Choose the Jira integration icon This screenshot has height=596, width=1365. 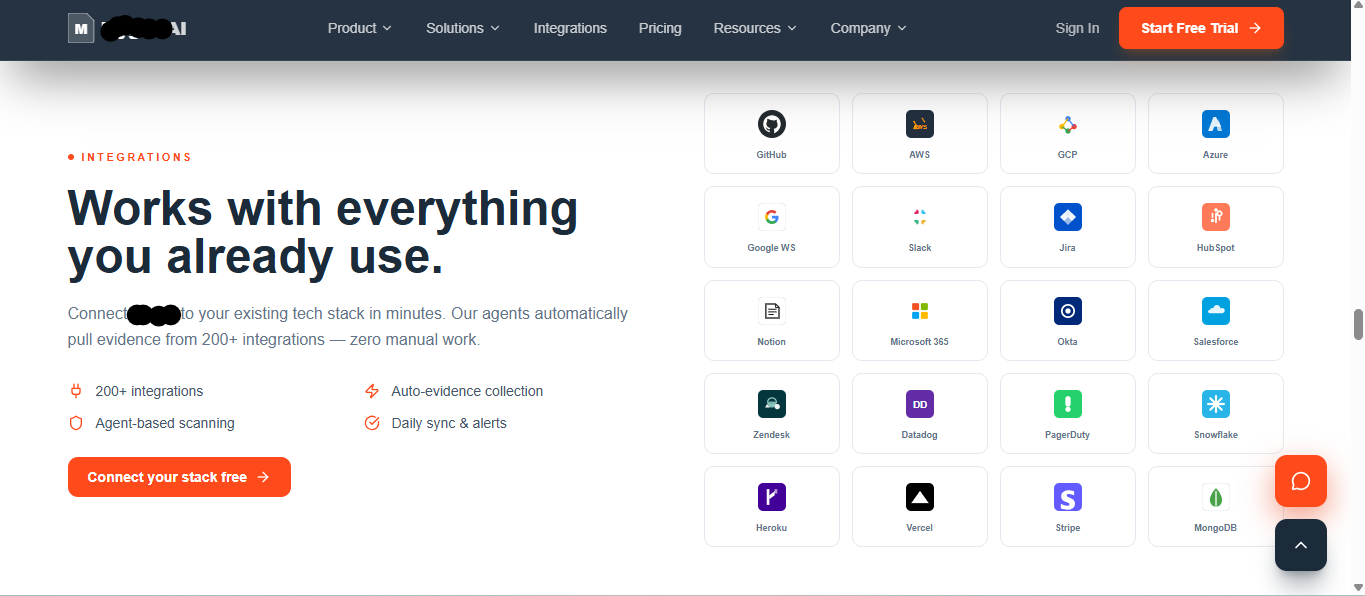point(1067,217)
